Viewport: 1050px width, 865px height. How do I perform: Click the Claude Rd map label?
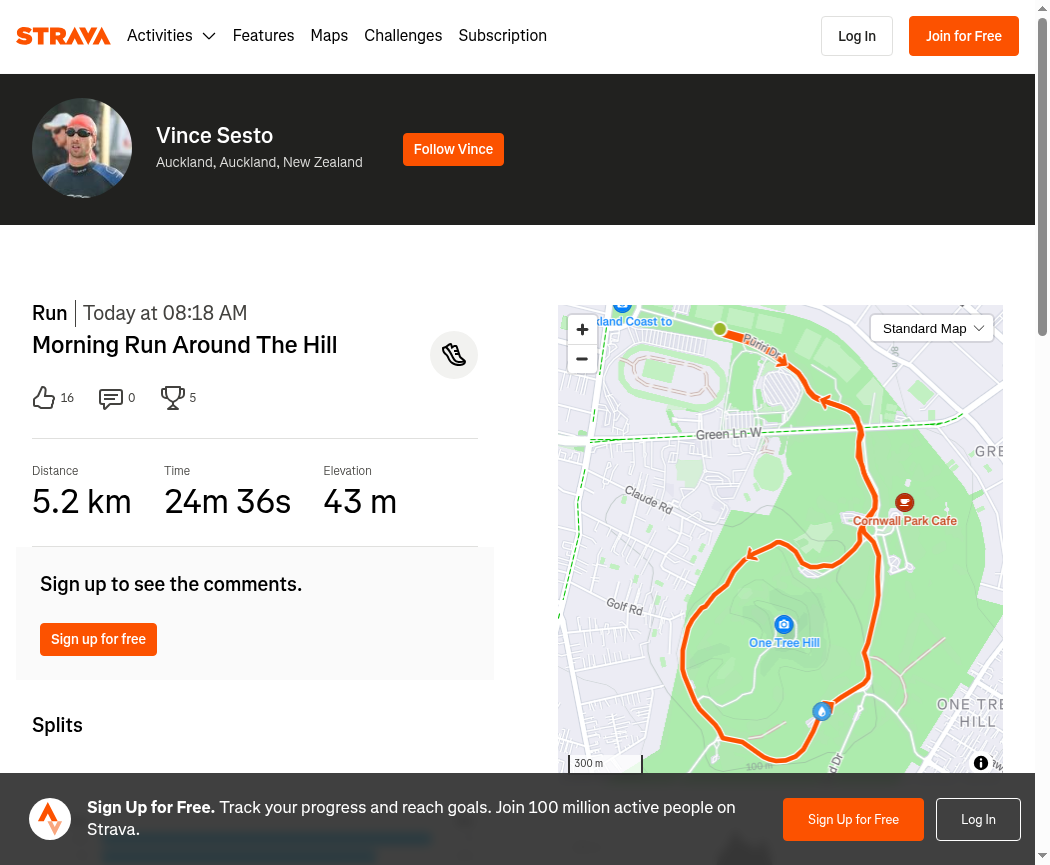(x=648, y=499)
